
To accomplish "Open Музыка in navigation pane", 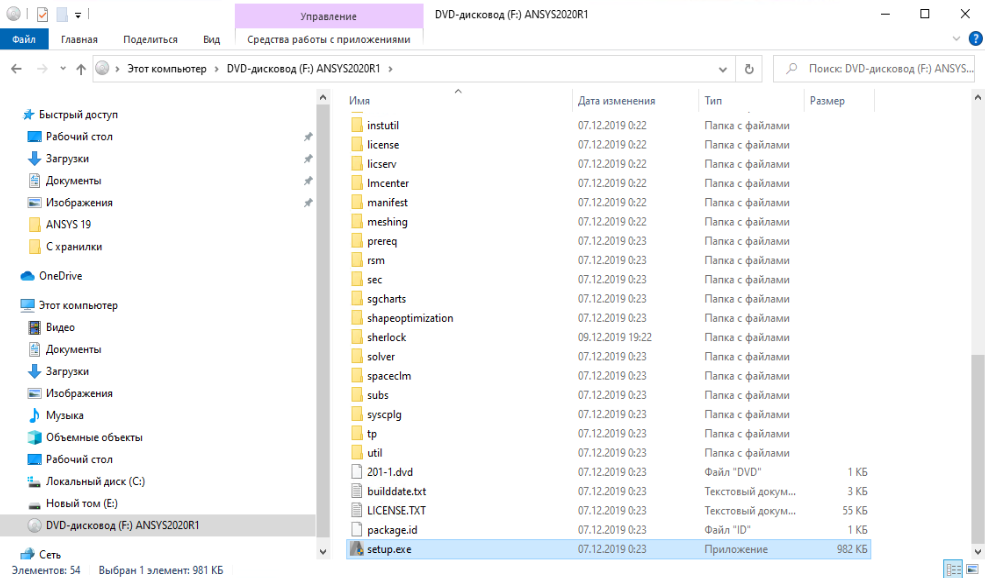I will (x=64, y=415).
